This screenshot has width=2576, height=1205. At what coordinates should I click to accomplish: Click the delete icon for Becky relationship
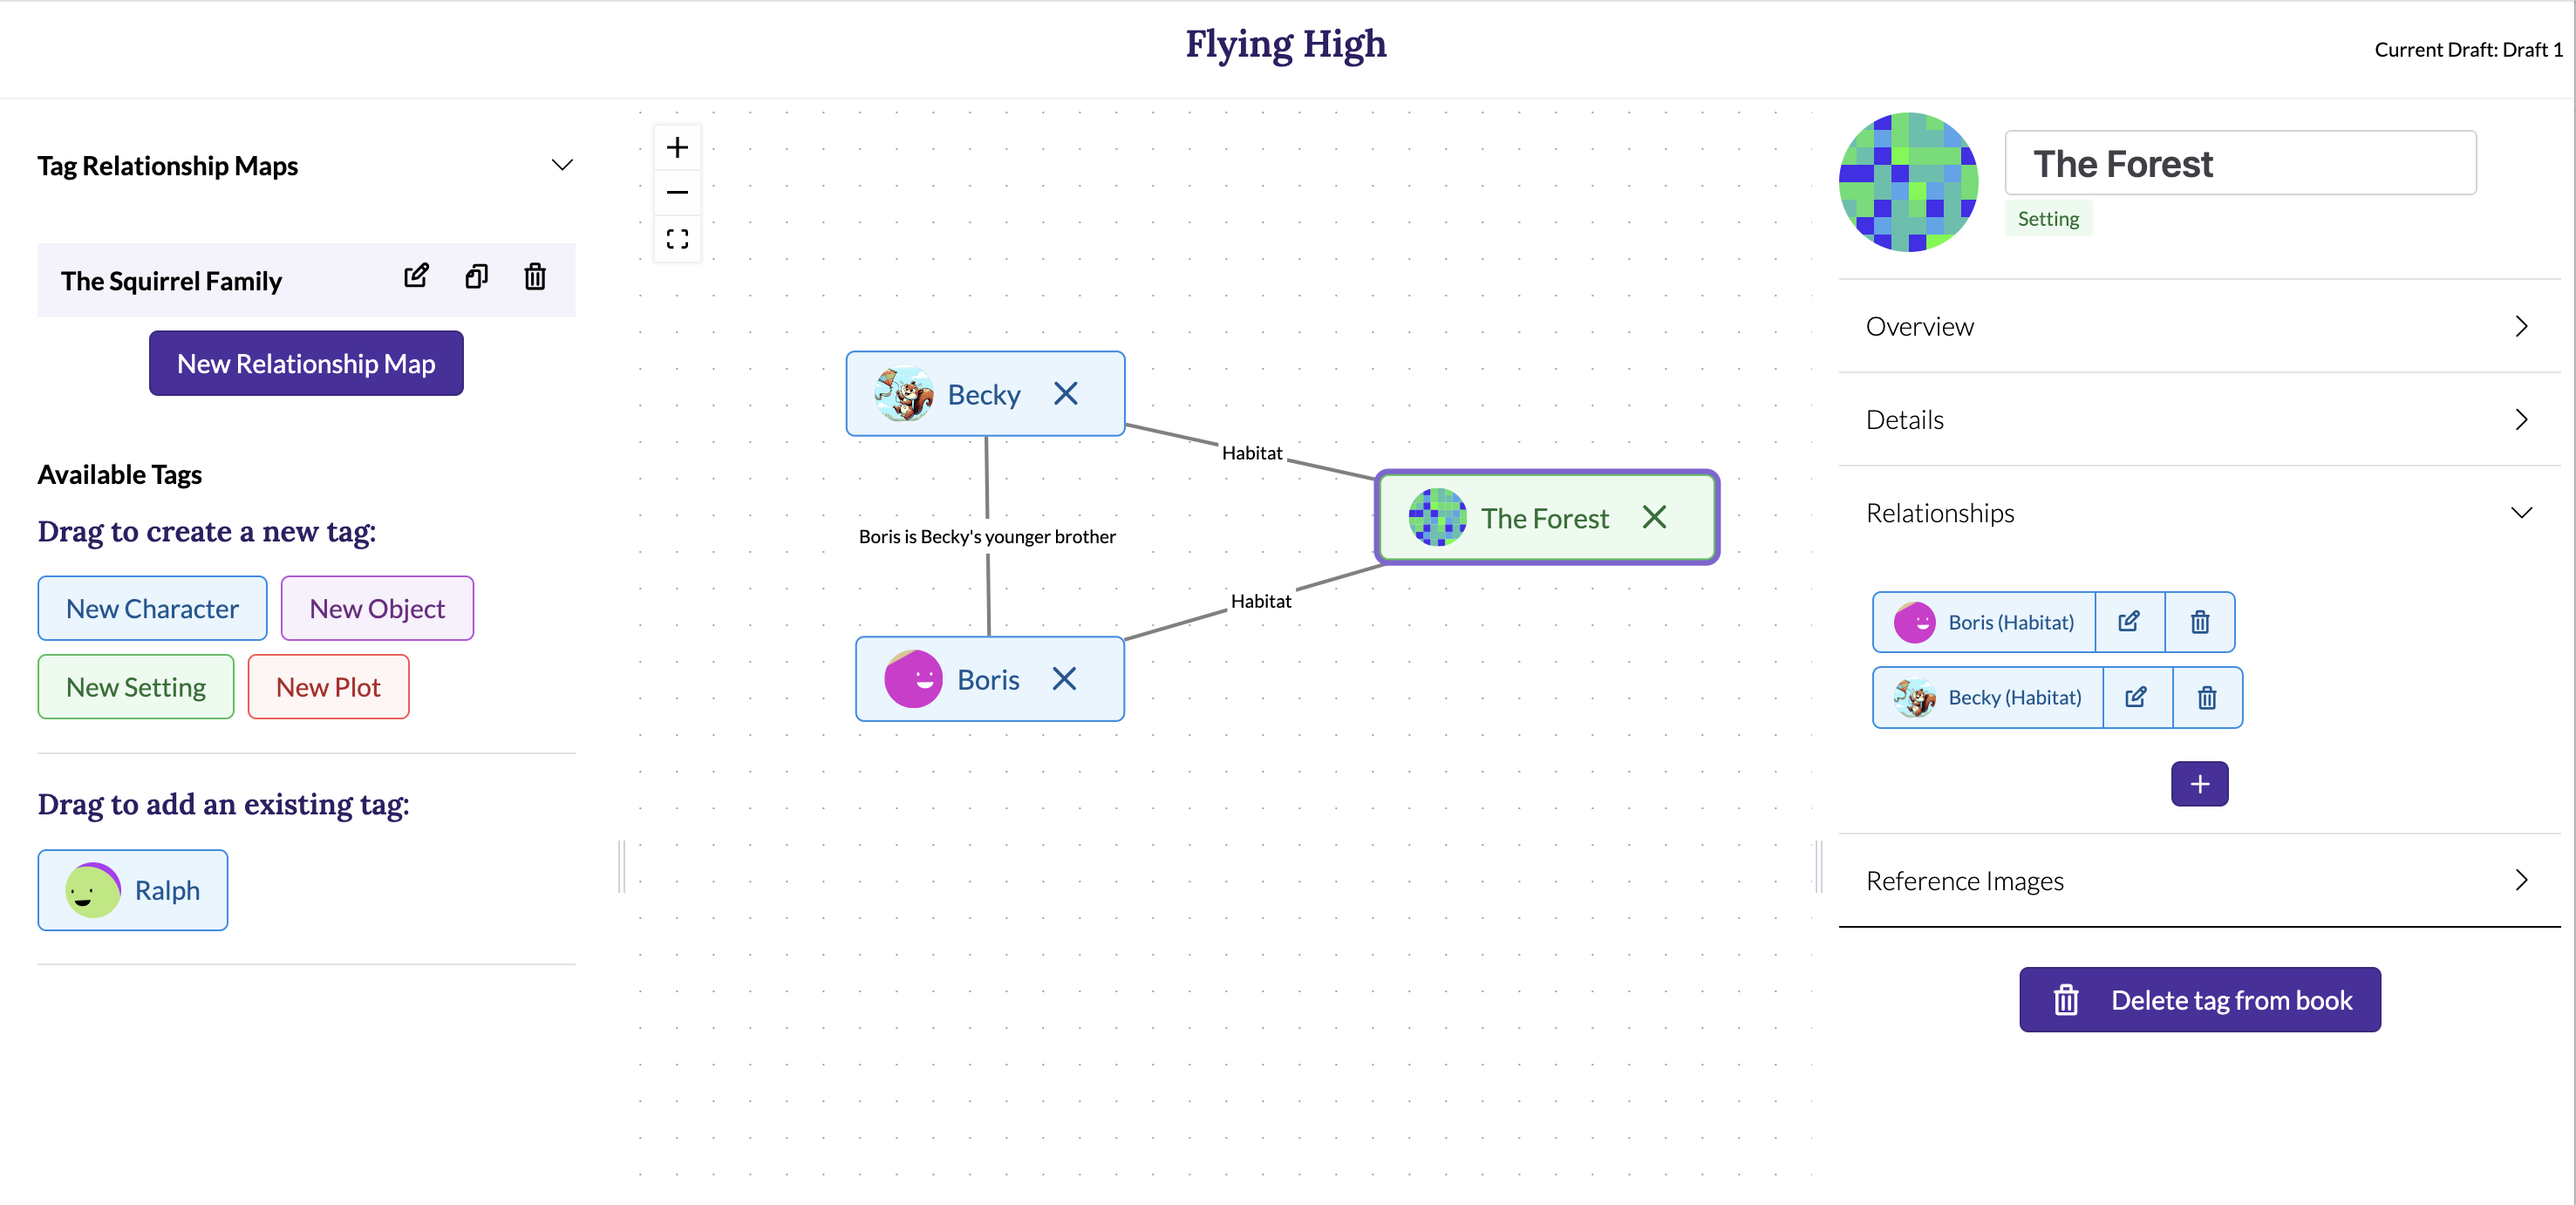(2205, 696)
